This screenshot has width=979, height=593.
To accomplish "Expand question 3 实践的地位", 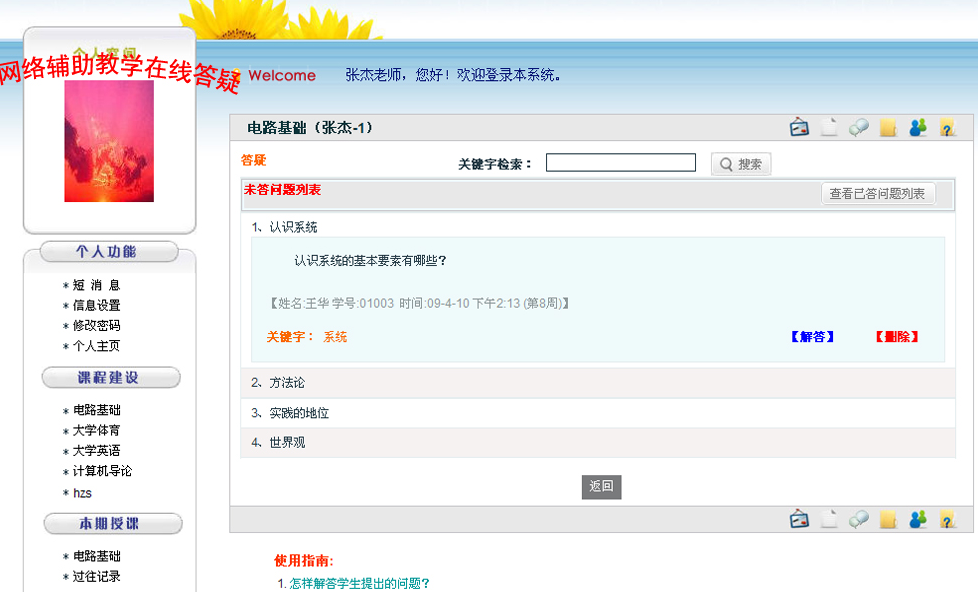I will point(299,413).
